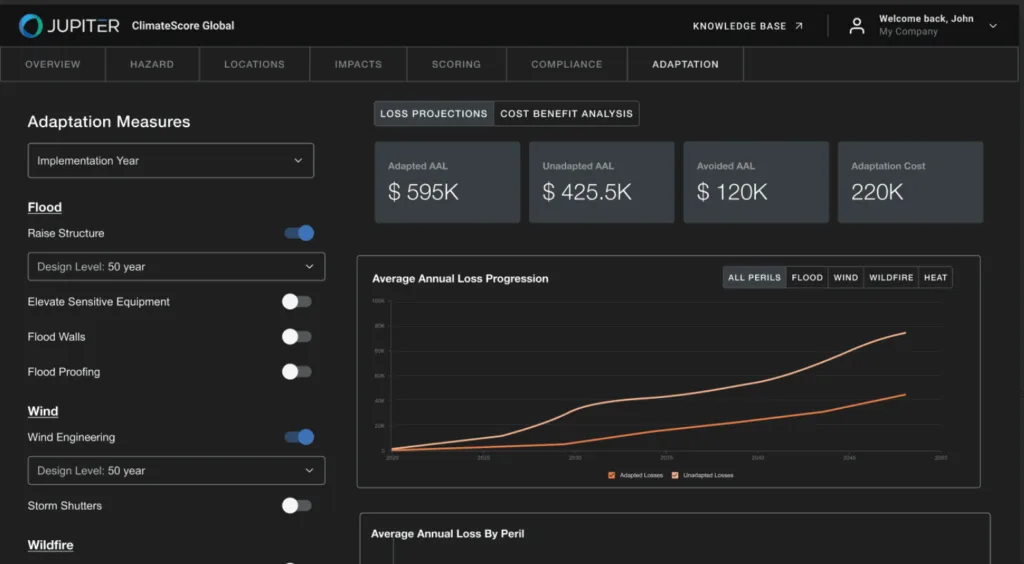This screenshot has height=564, width=1024.
Task: Click the Jupiter logo icon
Action: point(31,26)
